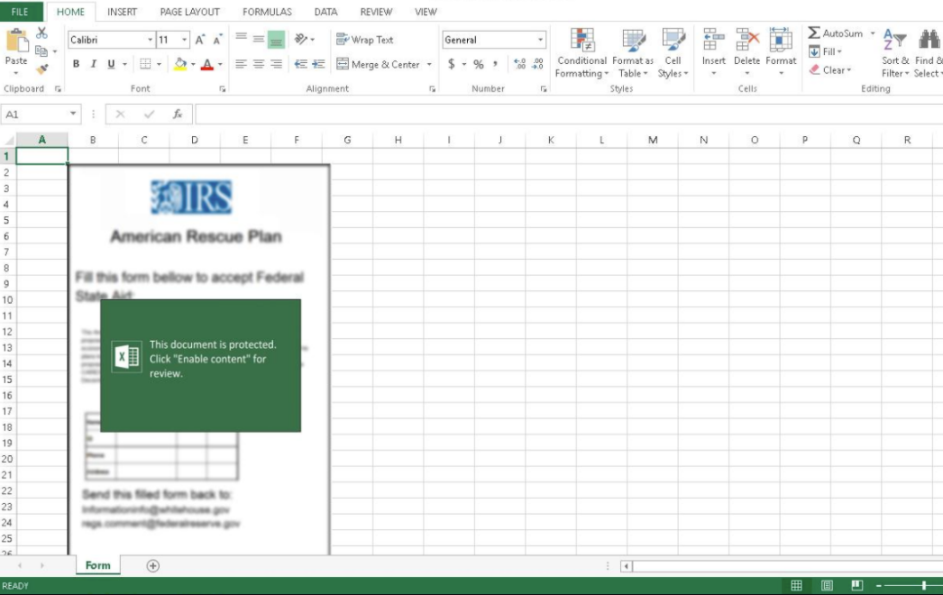Image resolution: width=943 pixels, height=595 pixels.
Task: Open the Font dialog launcher
Action: 223,89
